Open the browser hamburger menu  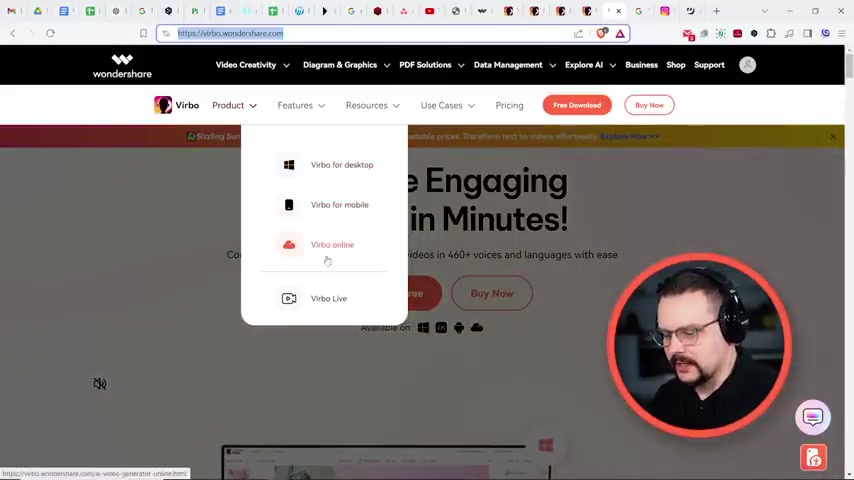(x=841, y=33)
